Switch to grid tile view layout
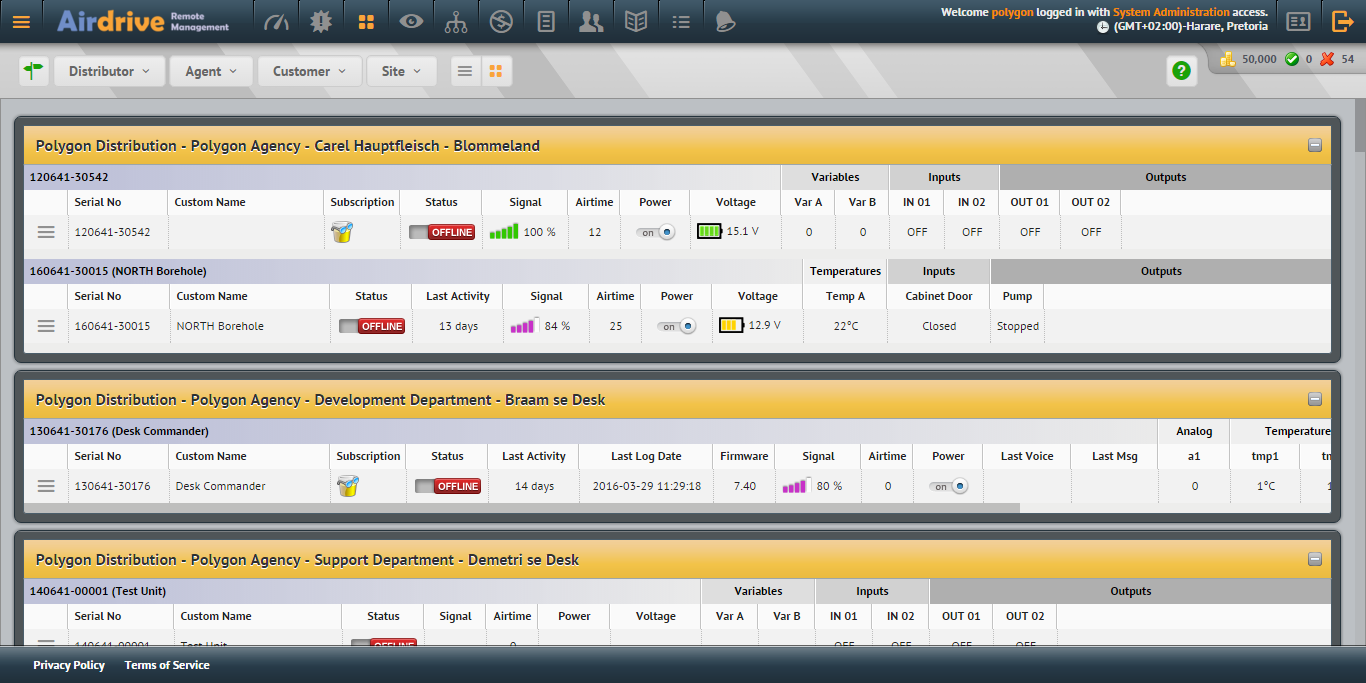The height and width of the screenshot is (683, 1366). pyautogui.click(x=496, y=71)
